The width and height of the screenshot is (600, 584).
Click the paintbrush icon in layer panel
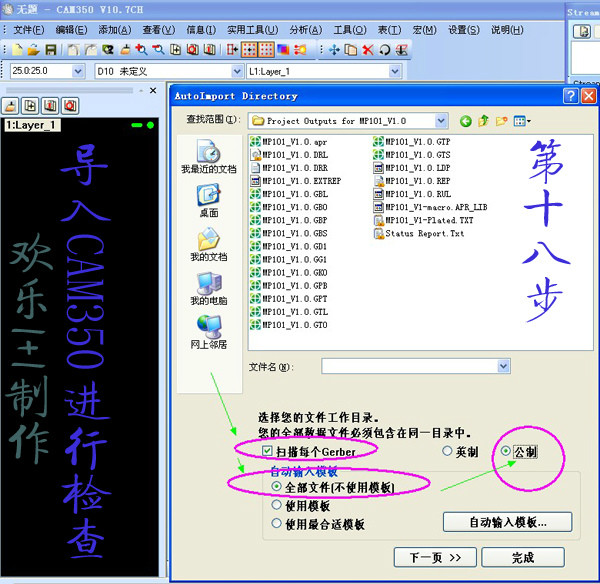click(x=11, y=106)
